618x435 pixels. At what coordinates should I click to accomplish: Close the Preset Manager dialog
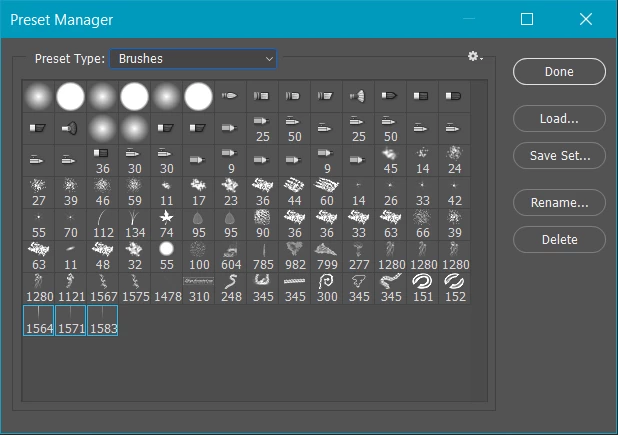tap(586, 19)
